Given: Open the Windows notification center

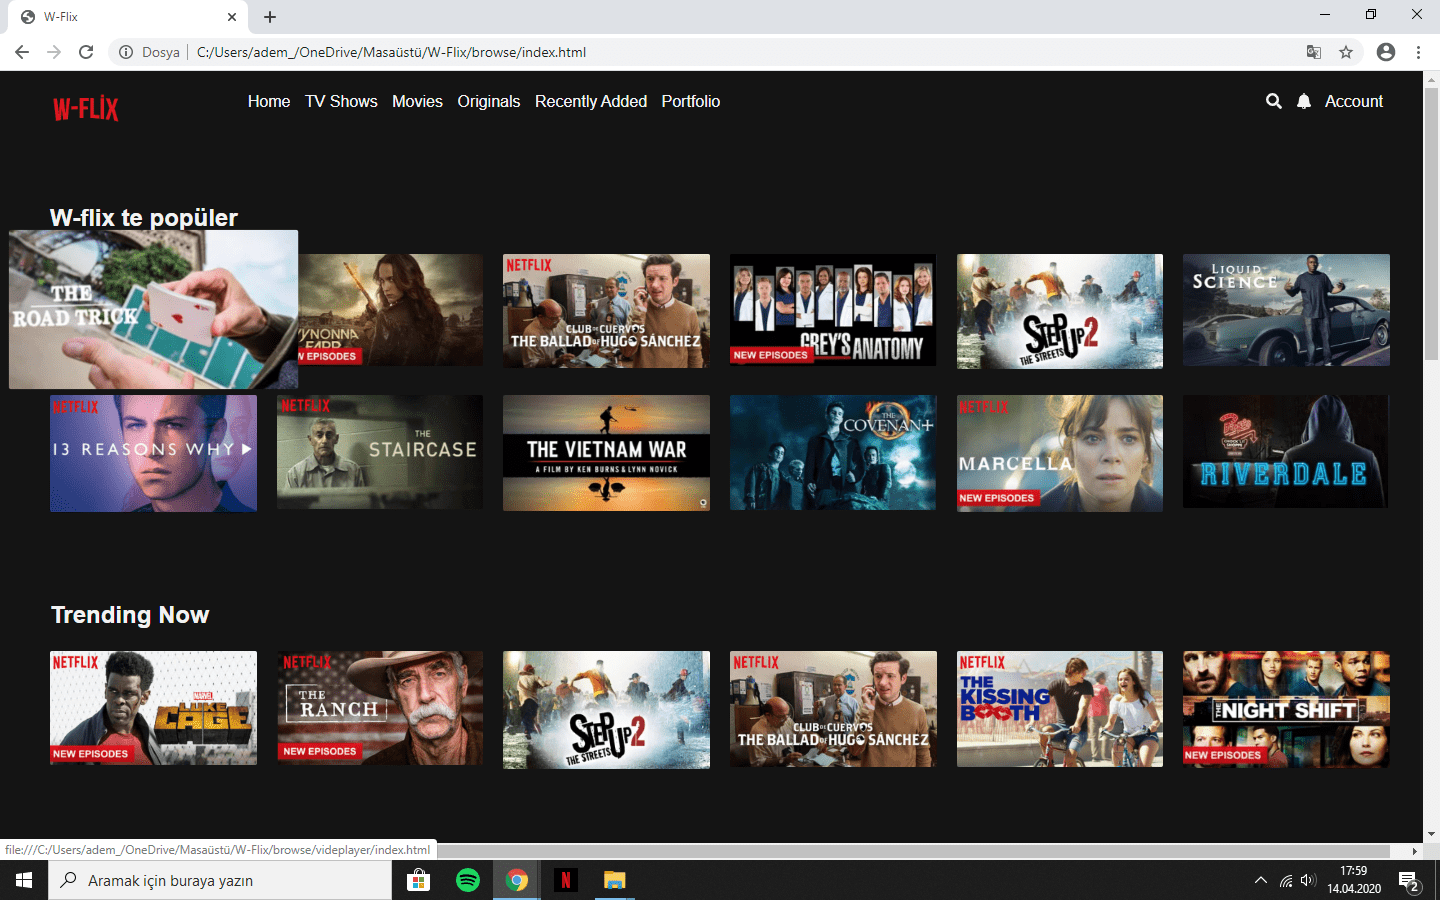Looking at the screenshot, I should click(1410, 881).
